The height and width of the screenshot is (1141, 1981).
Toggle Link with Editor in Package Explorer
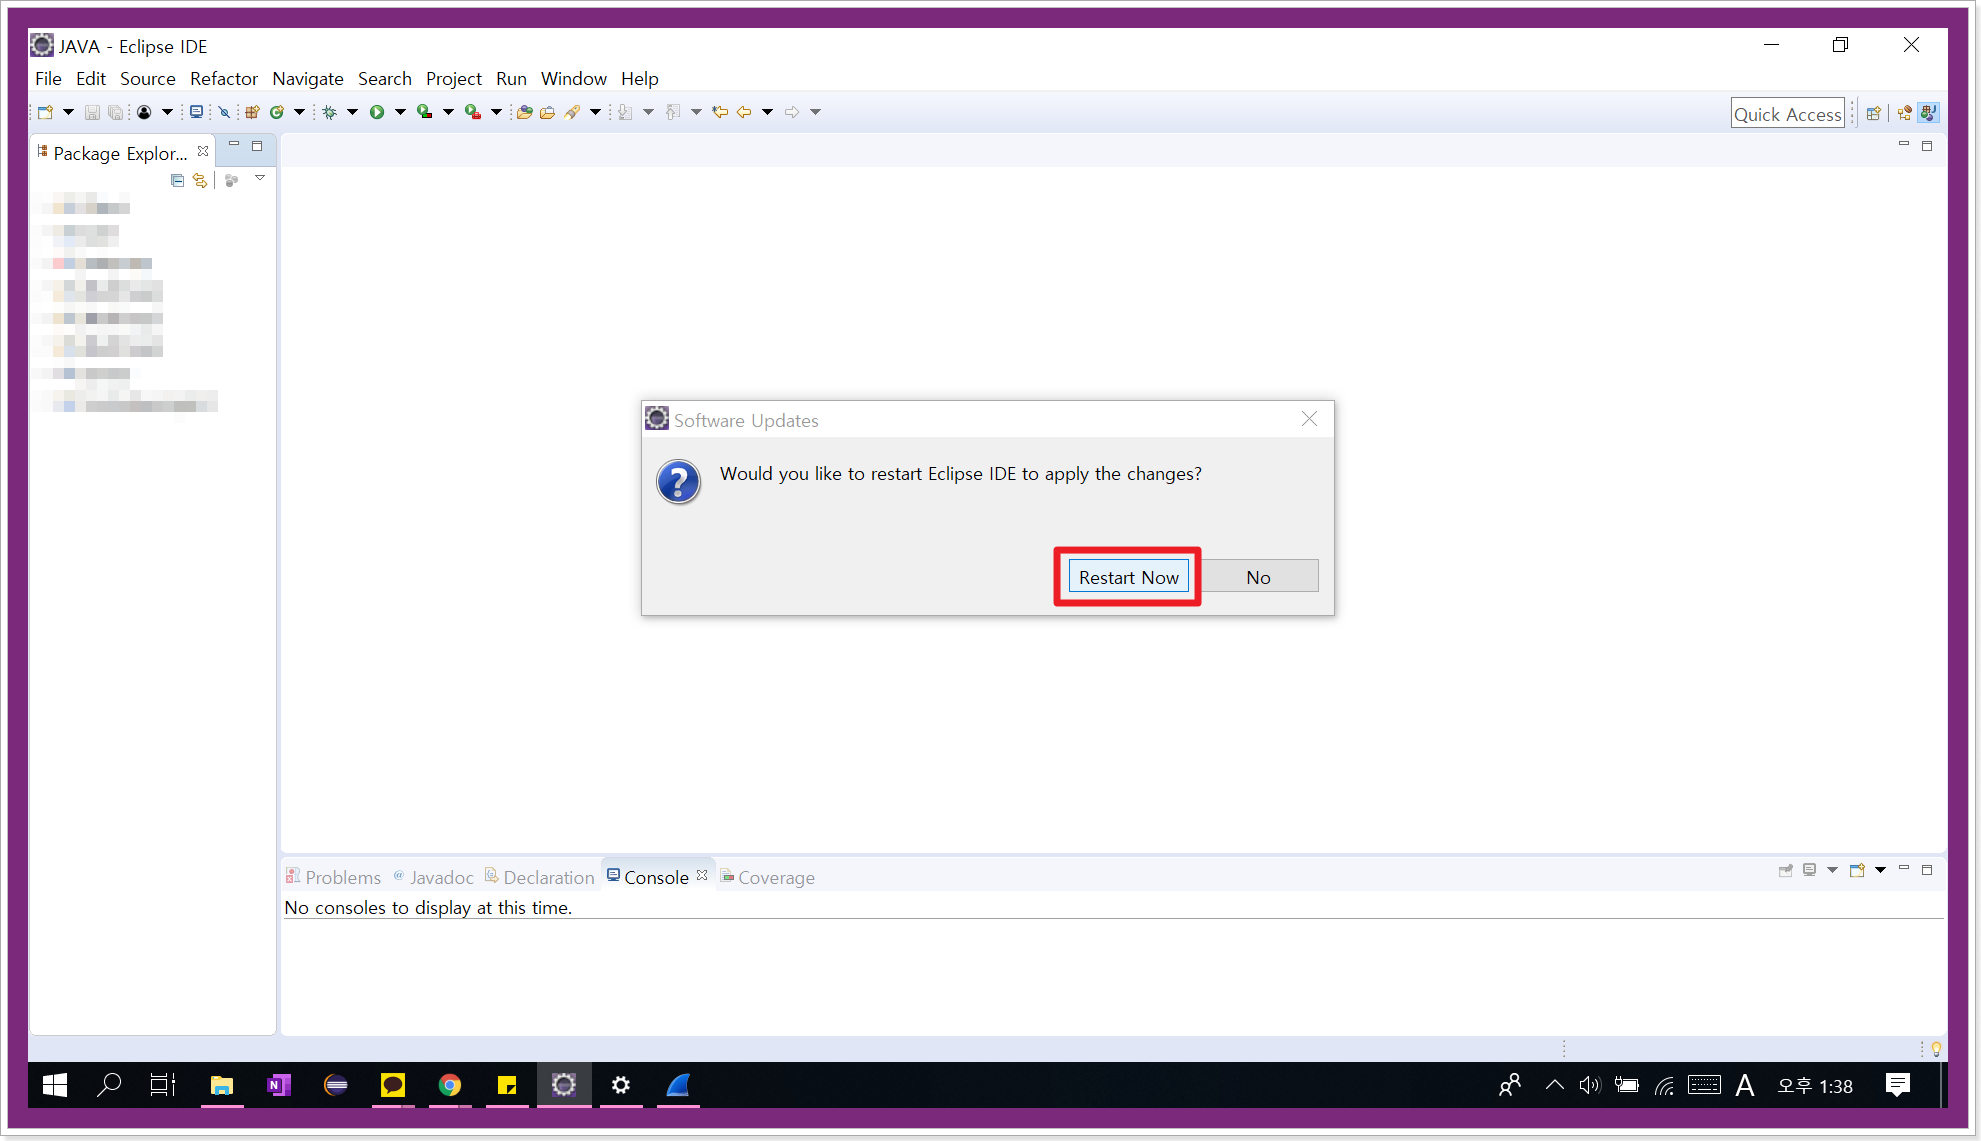coord(200,180)
